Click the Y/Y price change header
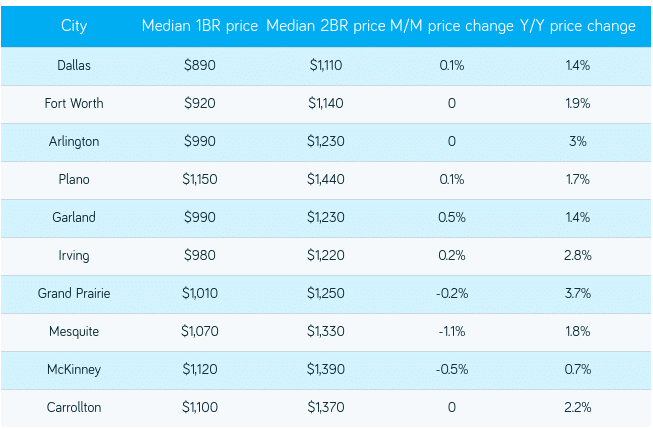Image resolution: width=653 pixels, height=430 pixels. coord(578,26)
